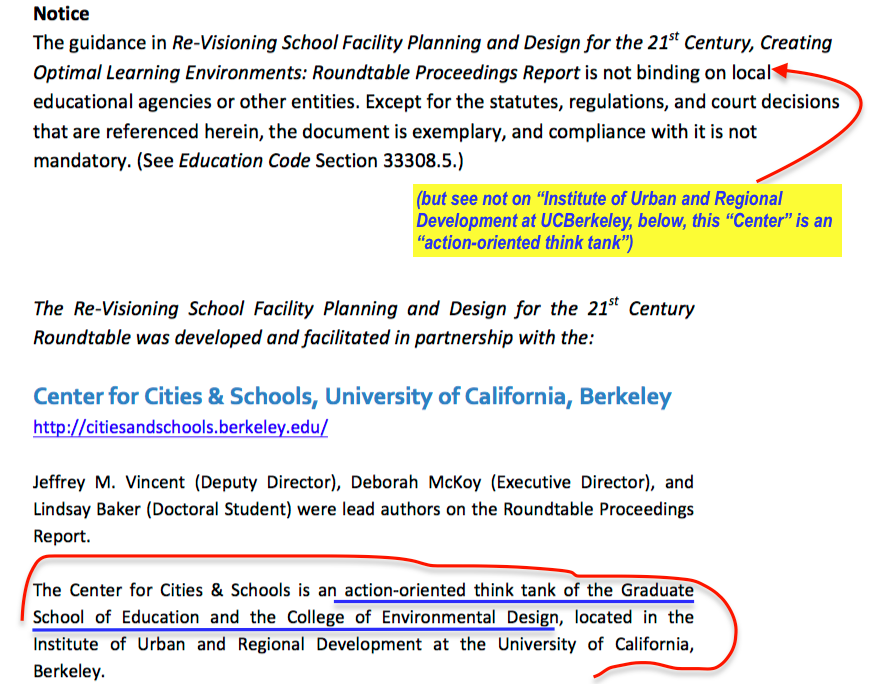Click "Institute of Urban and Regional Development" in the yellow note
872x684 pixels.
click(x=598, y=209)
